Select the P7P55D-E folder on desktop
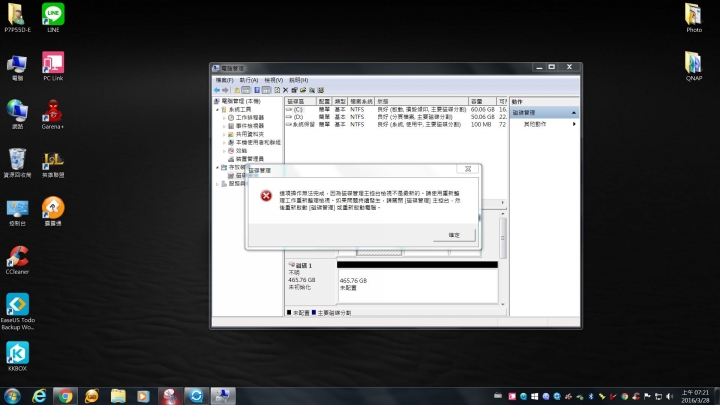This screenshot has width=720, height=405. (17, 17)
